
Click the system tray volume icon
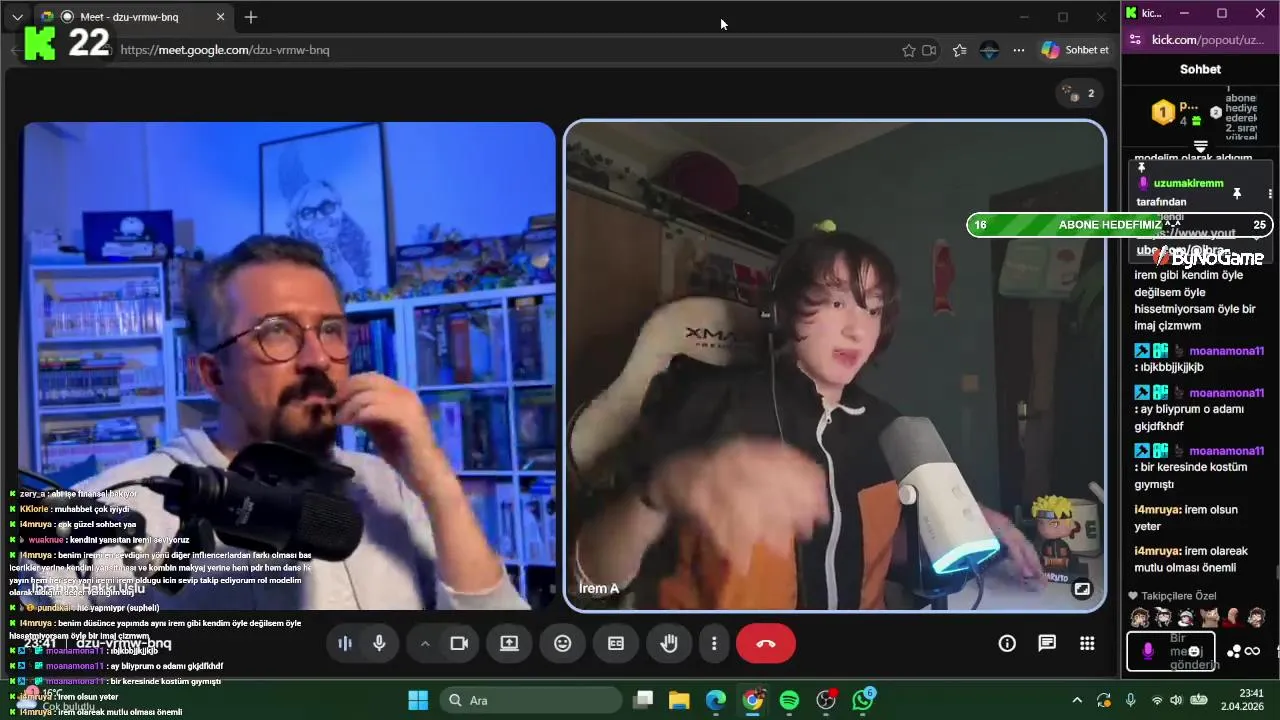1176,700
